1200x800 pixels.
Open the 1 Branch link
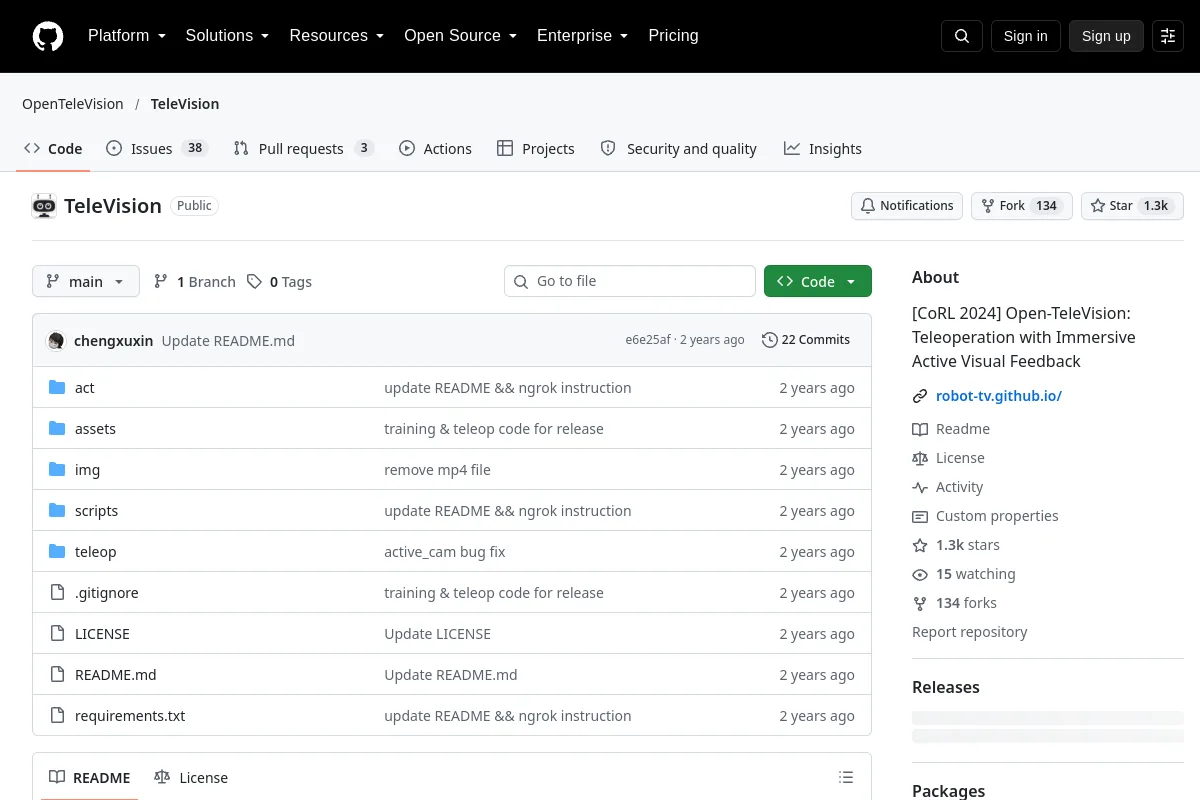pos(195,282)
